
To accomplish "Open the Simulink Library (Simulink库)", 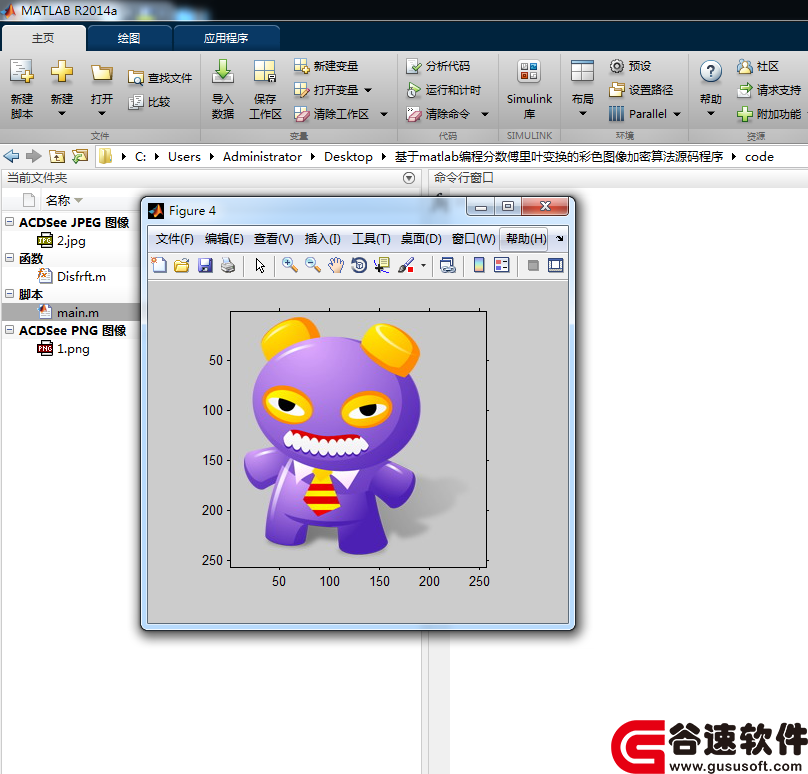I will (x=529, y=90).
